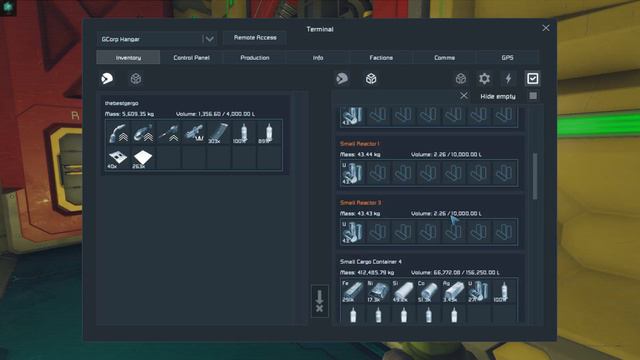Click the thebestgargo inventory name

[x=122, y=103]
